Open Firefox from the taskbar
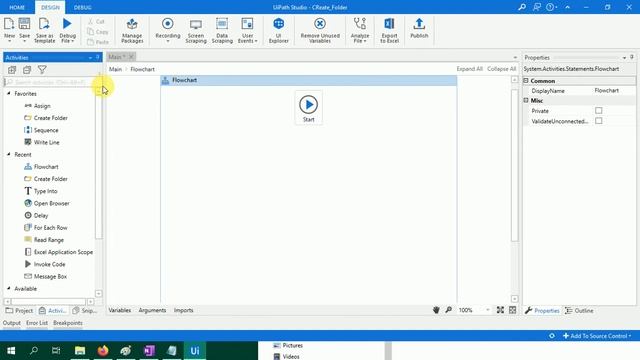This screenshot has height=360, width=640. pyautogui.click(x=103, y=351)
